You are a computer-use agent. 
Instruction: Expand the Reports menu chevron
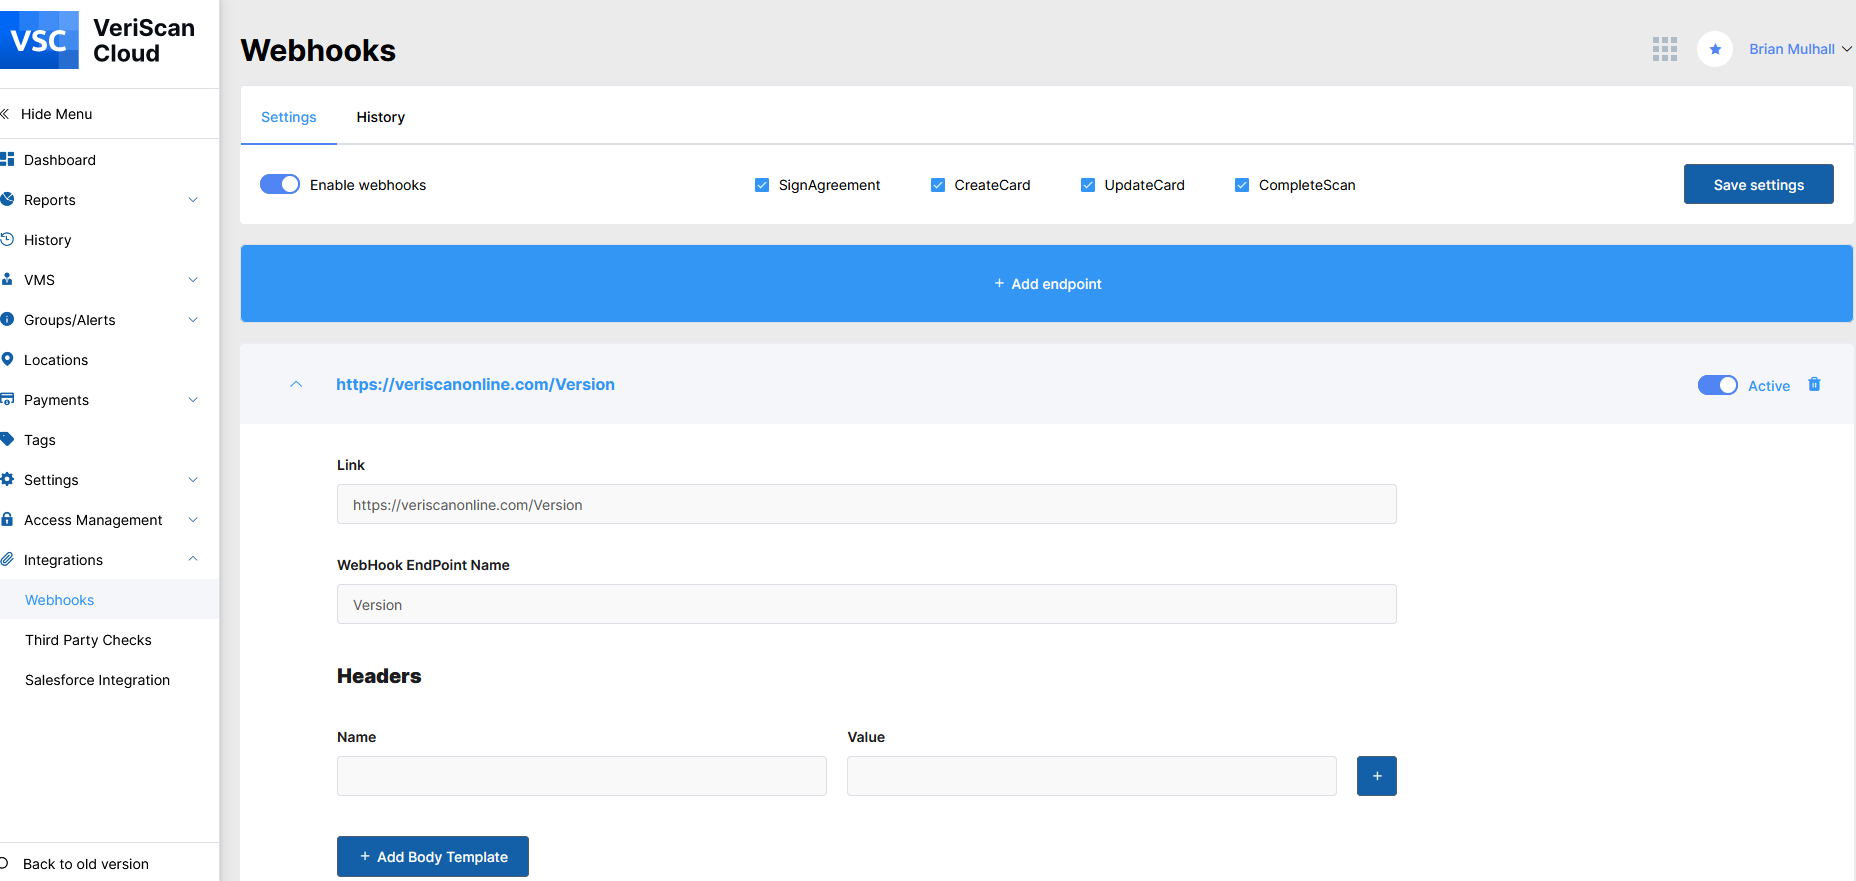[x=193, y=200]
